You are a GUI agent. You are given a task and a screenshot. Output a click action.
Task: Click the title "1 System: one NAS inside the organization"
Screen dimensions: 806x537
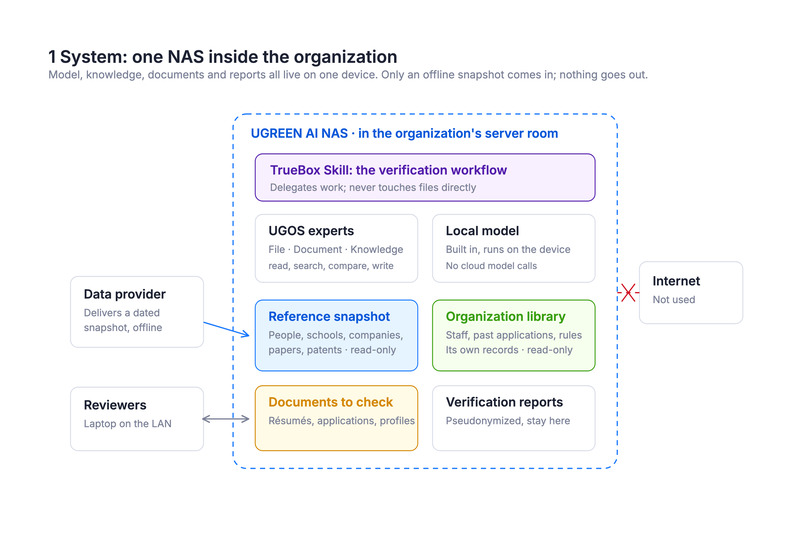(x=223, y=57)
